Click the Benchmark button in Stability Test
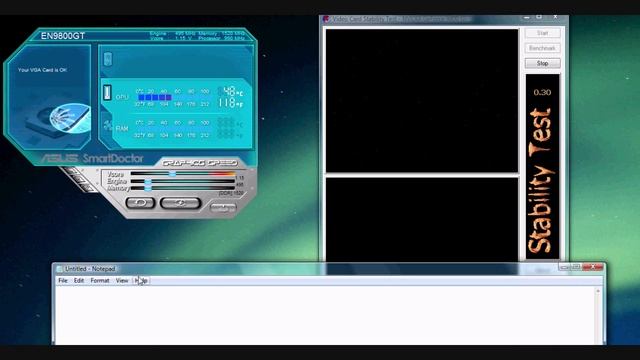This screenshot has height=360, width=640. (x=542, y=48)
